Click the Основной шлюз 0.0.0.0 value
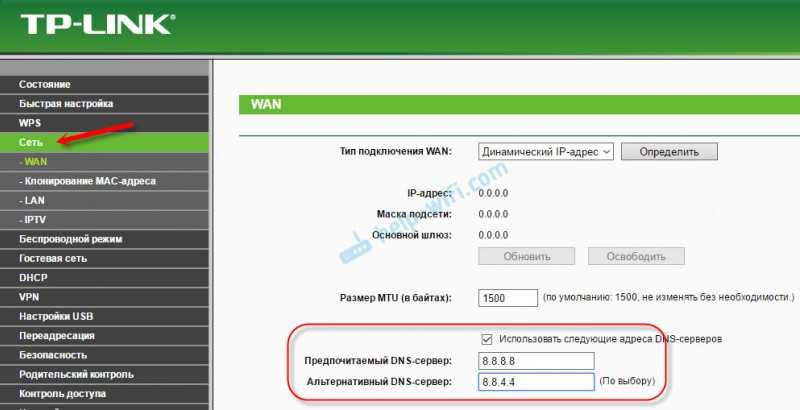800x410 pixels. (493, 235)
